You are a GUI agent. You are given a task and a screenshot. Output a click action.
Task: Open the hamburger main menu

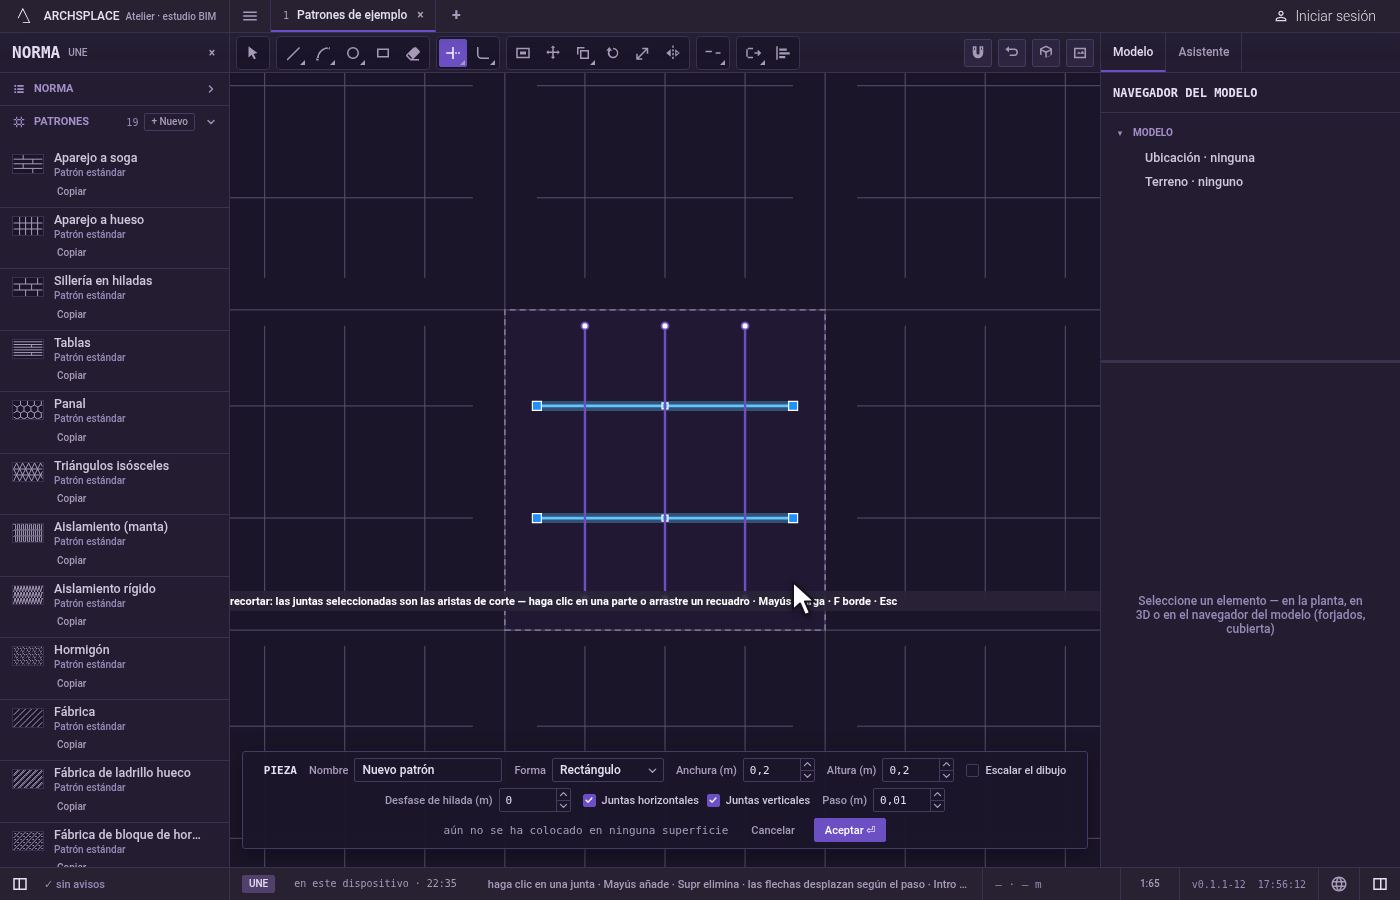[x=250, y=16]
